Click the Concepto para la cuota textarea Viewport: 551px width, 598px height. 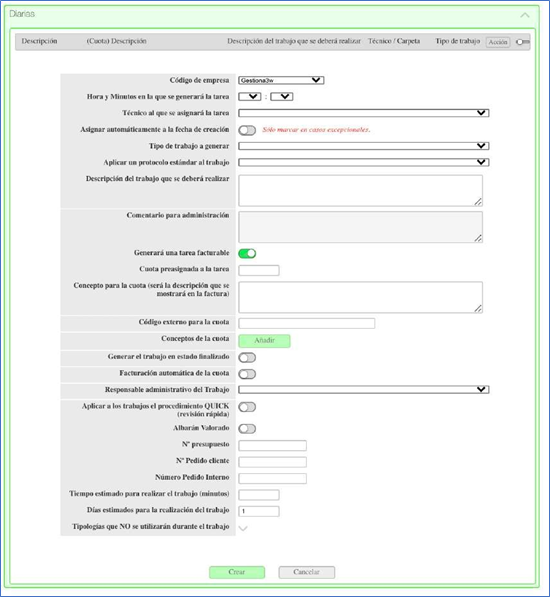click(x=360, y=297)
